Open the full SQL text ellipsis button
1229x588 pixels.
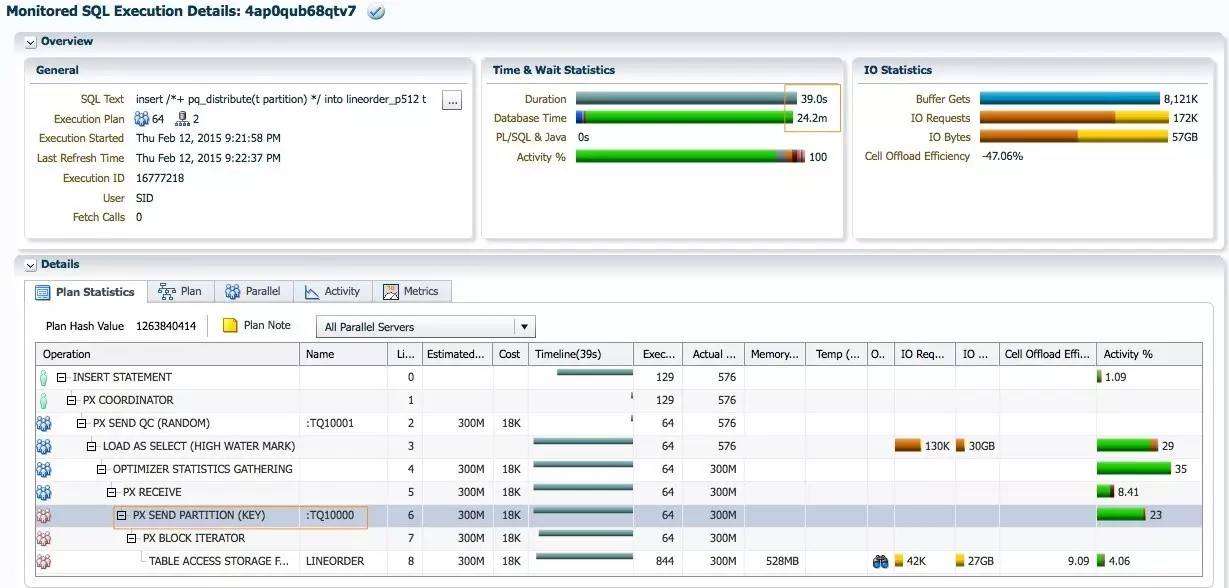tap(452, 100)
